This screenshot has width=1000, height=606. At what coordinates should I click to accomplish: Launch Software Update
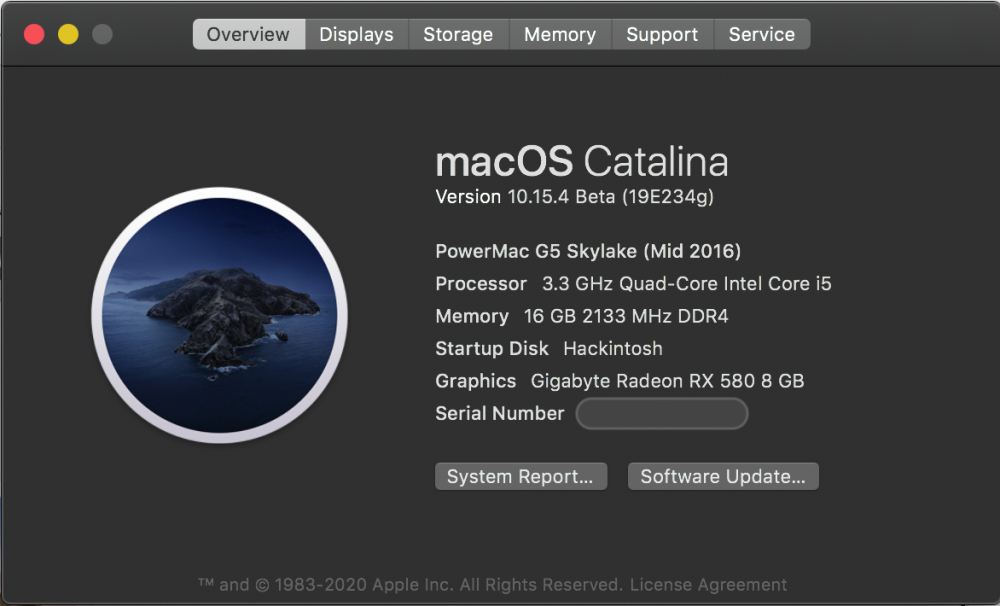click(723, 477)
